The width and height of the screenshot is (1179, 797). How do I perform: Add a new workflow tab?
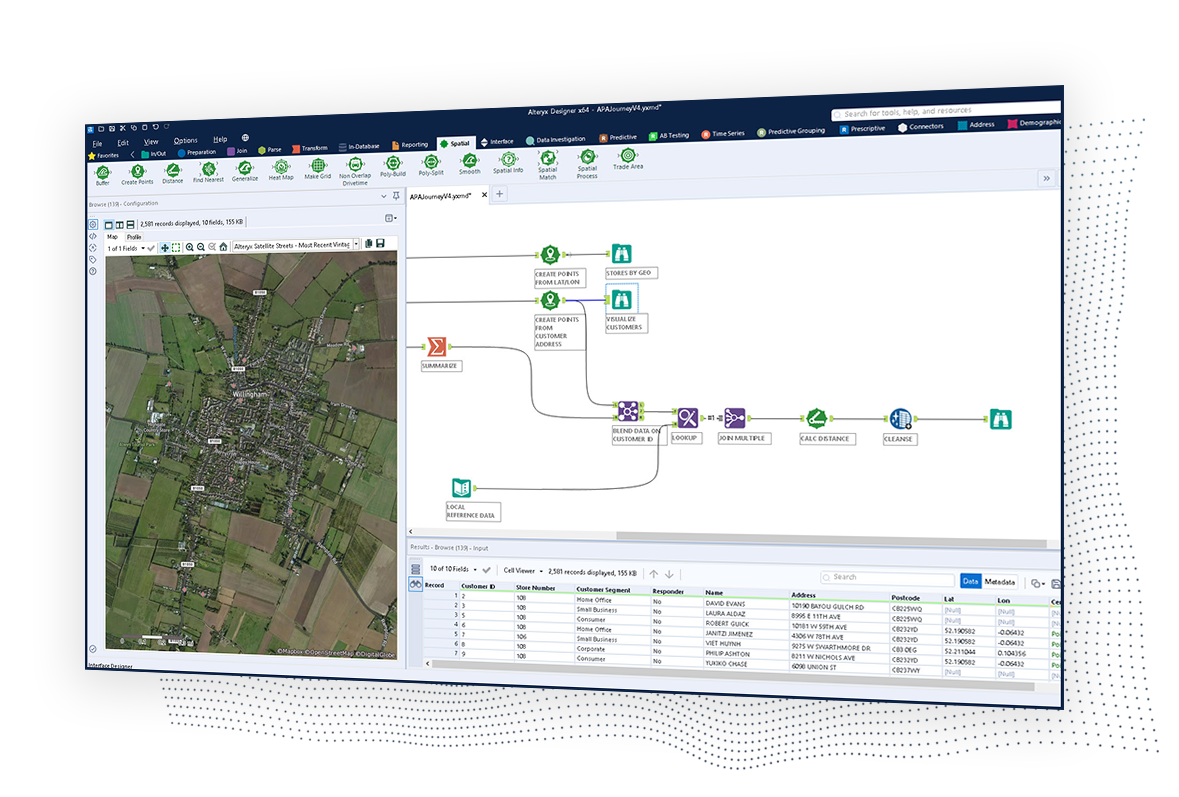click(x=499, y=194)
